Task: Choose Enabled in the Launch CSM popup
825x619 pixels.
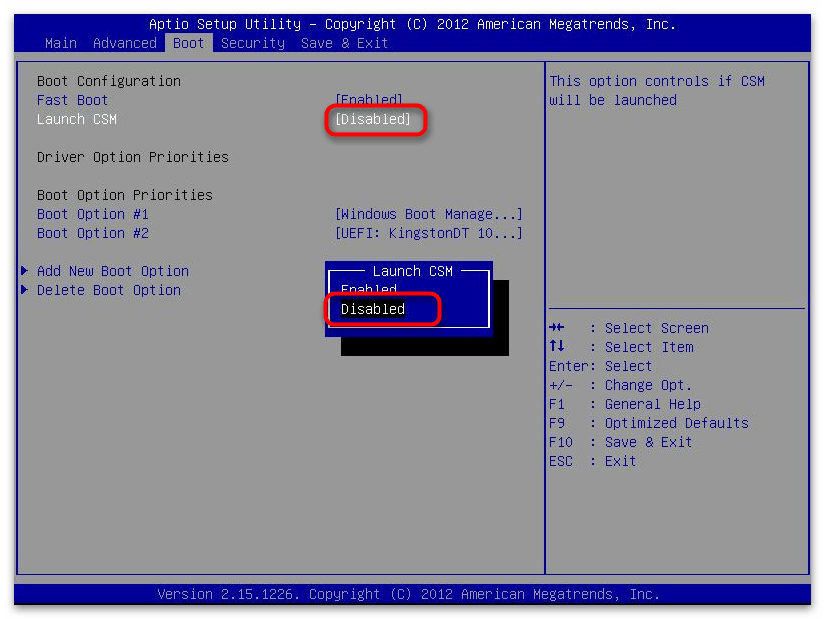Action: pos(369,290)
